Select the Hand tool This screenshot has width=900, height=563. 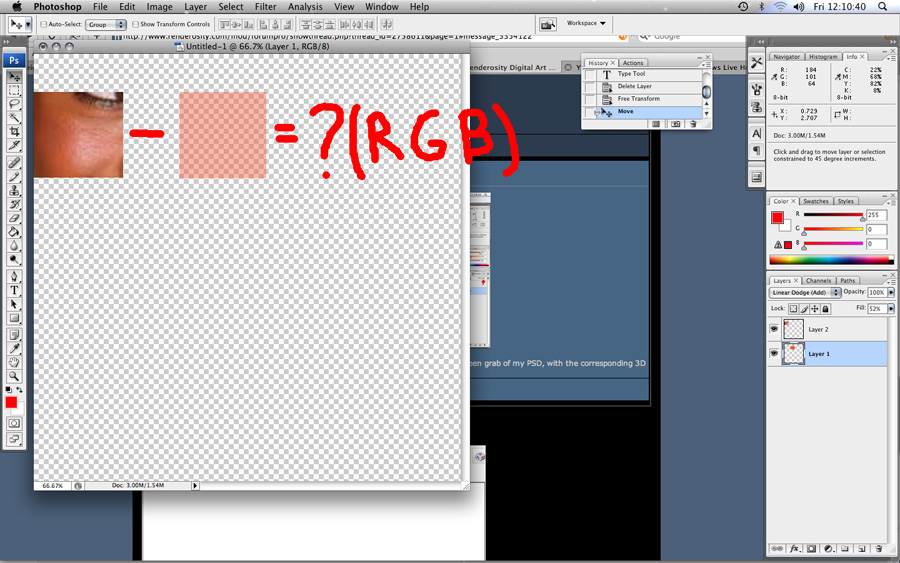click(14, 363)
